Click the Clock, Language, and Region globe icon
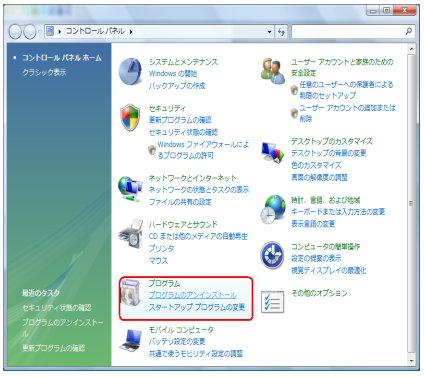Viewport: 424px width, 377px height. (x=273, y=210)
